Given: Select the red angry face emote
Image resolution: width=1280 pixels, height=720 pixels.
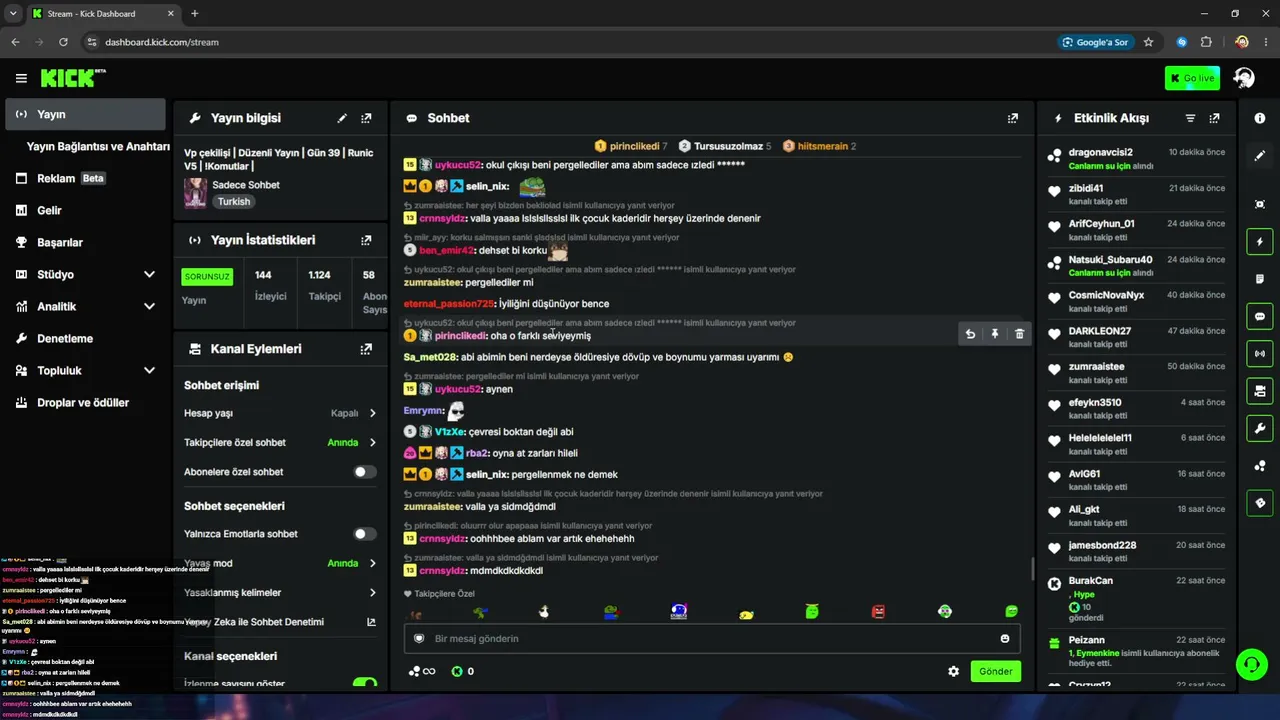Looking at the screenshot, I should [878, 611].
